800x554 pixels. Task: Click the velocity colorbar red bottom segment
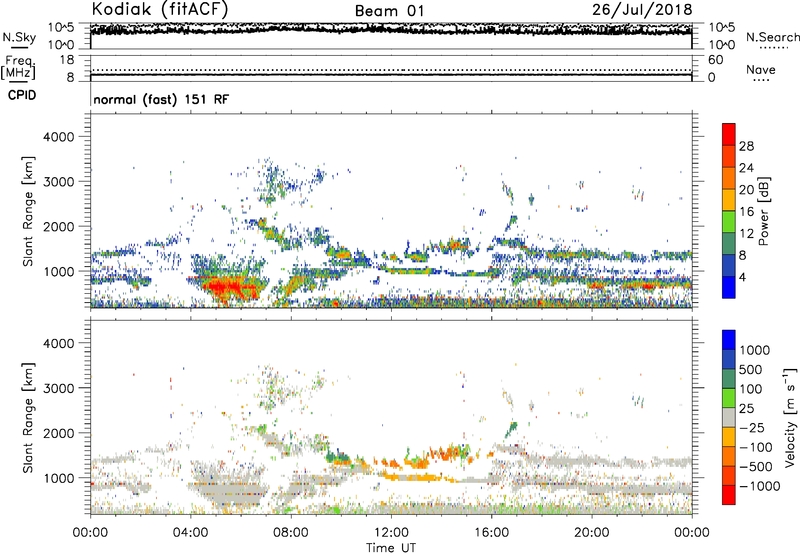pyautogui.click(x=729, y=495)
